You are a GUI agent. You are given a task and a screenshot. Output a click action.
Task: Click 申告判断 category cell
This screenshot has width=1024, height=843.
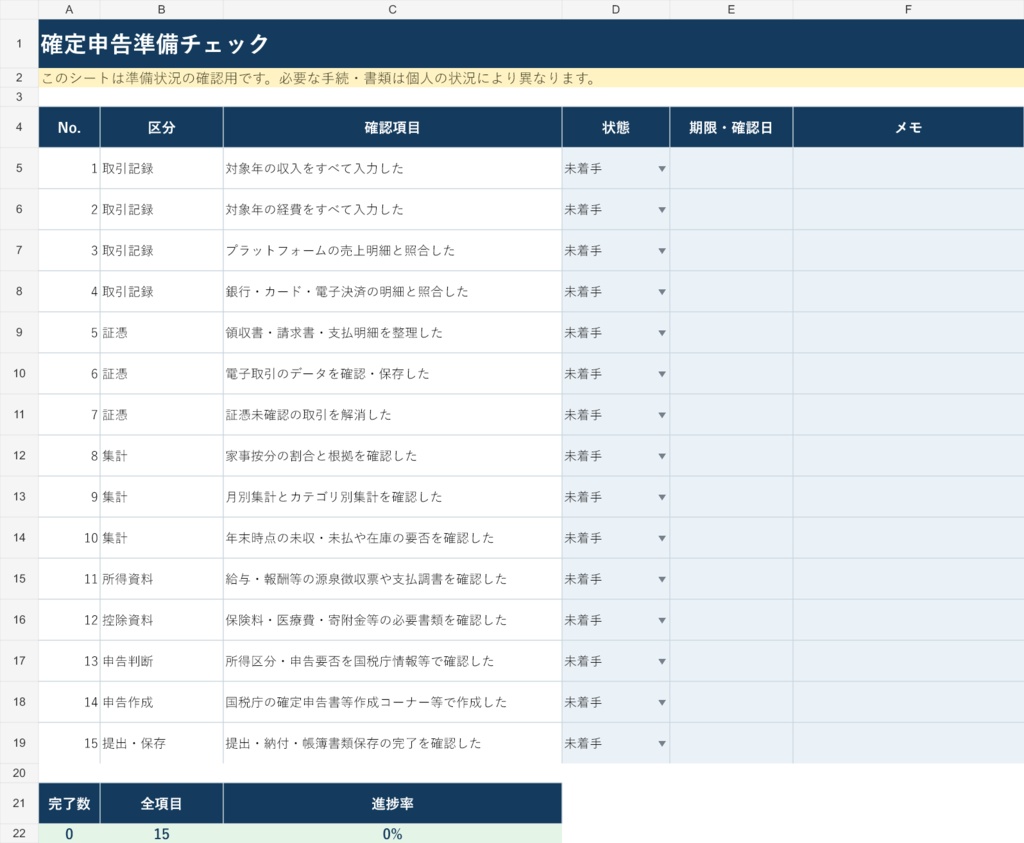pos(161,661)
